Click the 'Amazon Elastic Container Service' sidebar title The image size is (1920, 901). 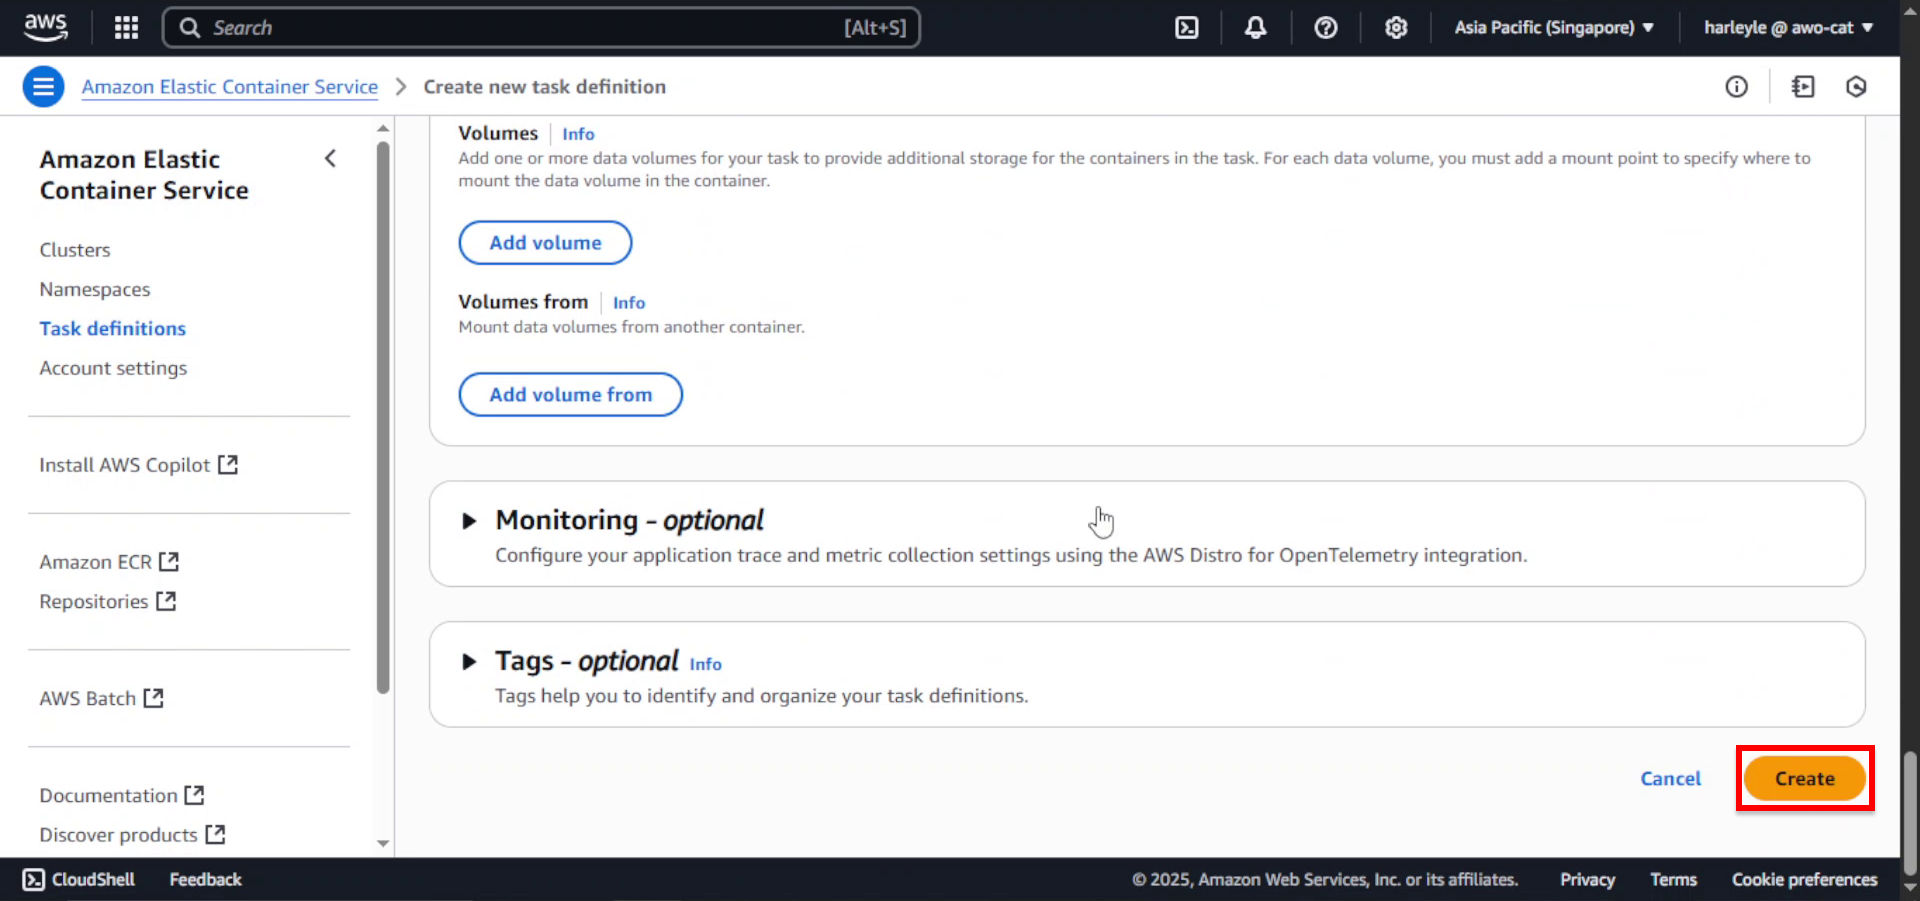tap(144, 175)
